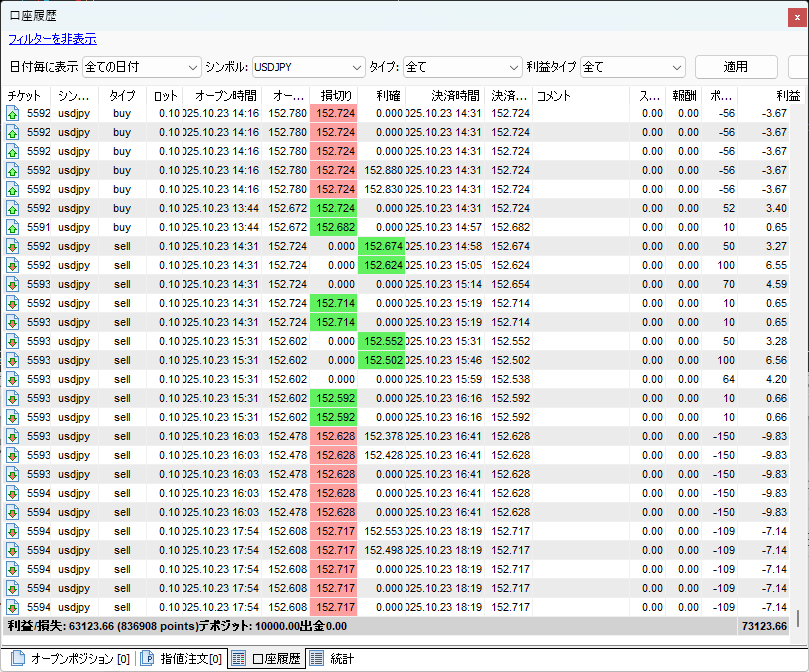Click the フィルターを非表示 link
The width and height of the screenshot is (809, 672).
click(52, 39)
